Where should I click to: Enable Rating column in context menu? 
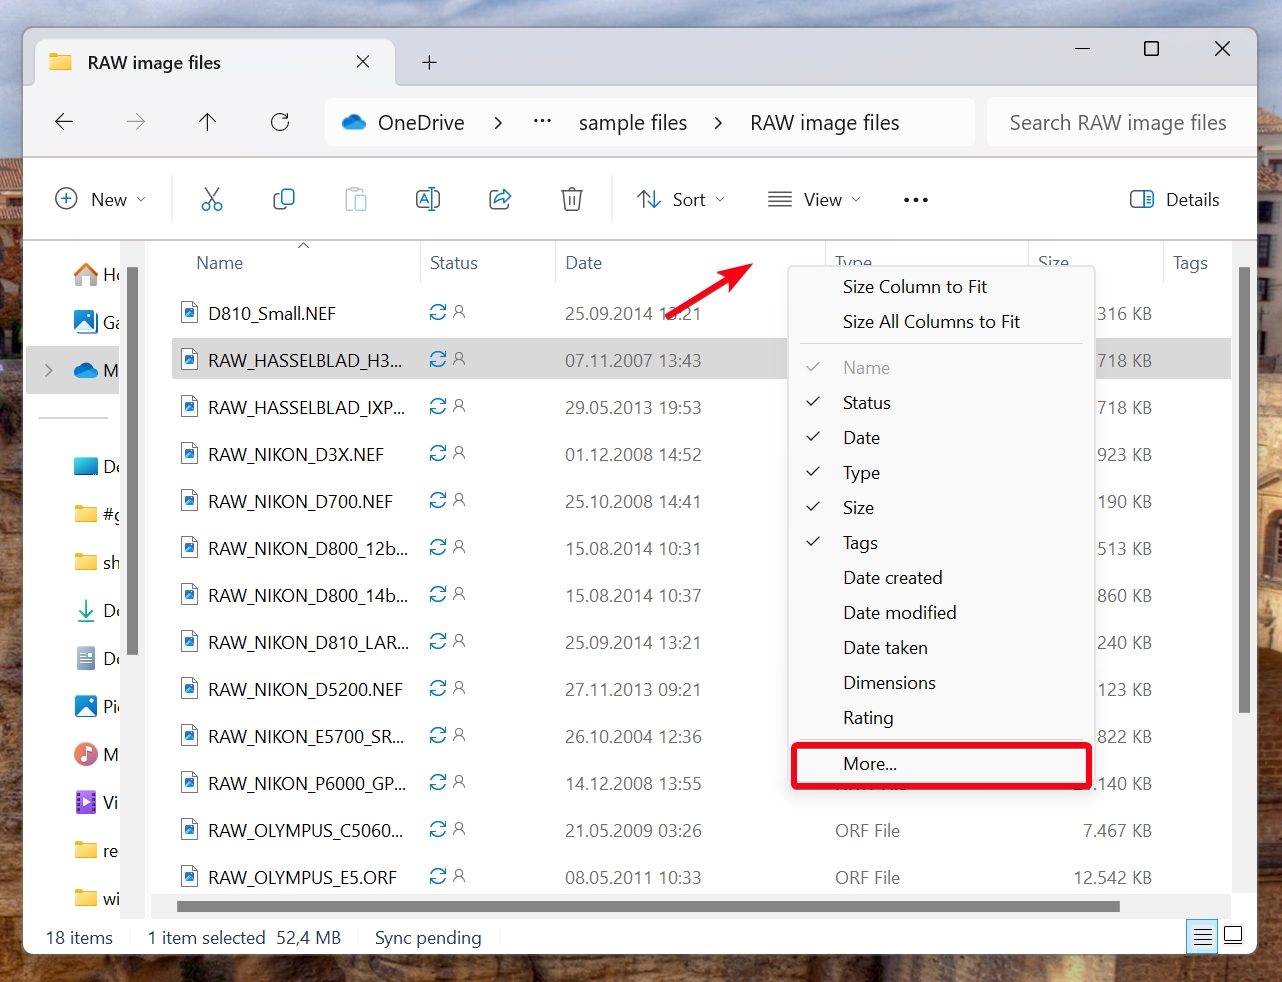(940, 717)
